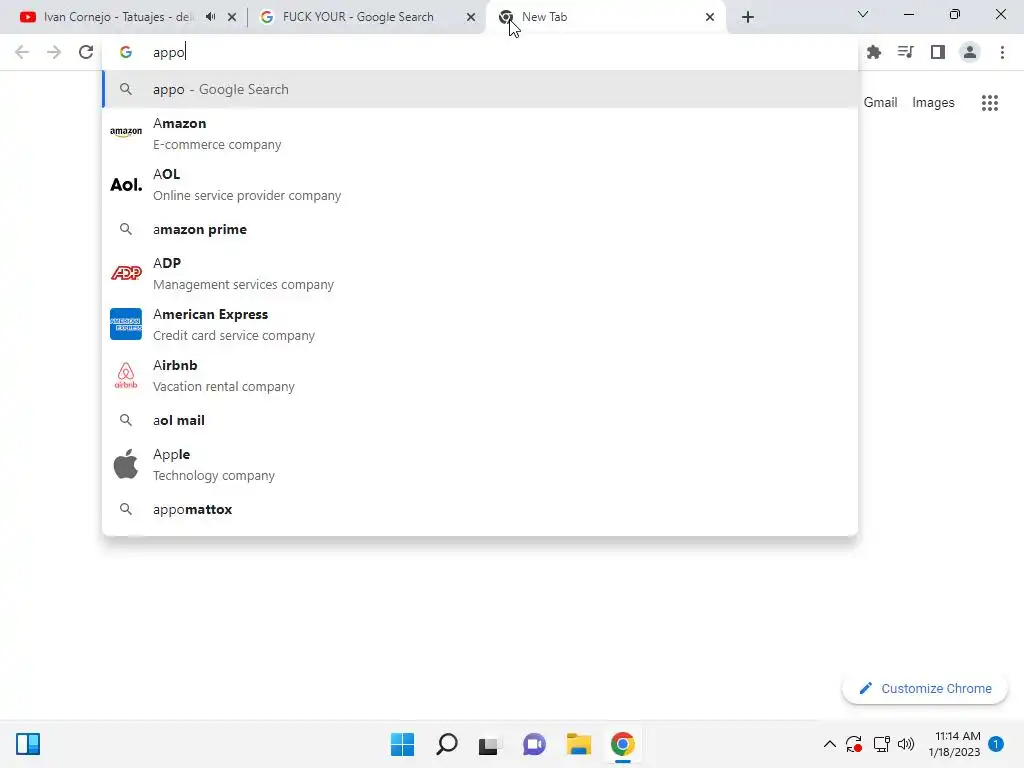The image size is (1024, 768).
Task: Open the notification badge showing 1
Action: tap(996, 744)
